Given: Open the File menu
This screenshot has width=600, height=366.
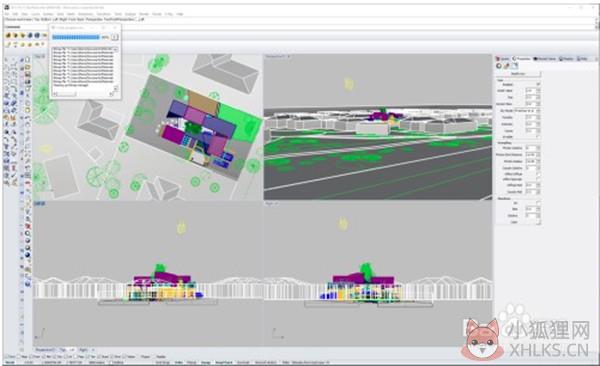Looking at the screenshot, I should click(7, 14).
